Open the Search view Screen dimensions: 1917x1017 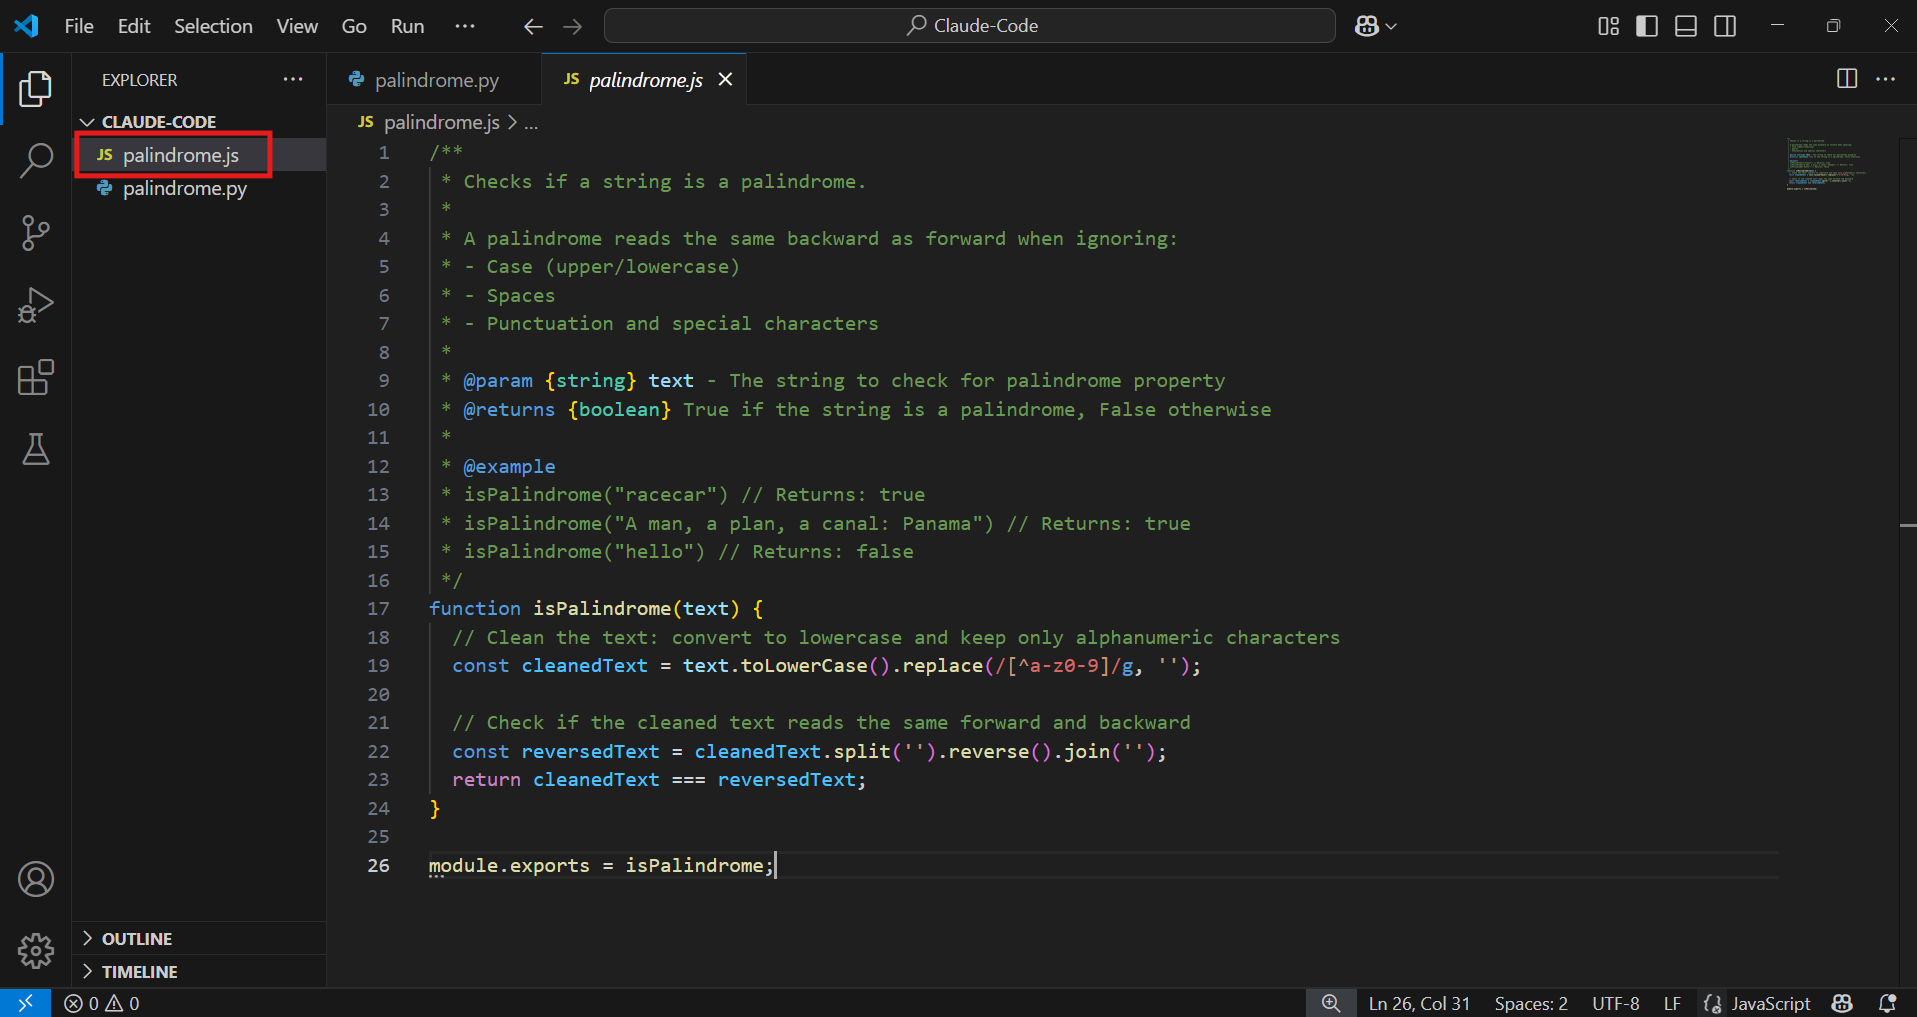(36, 160)
